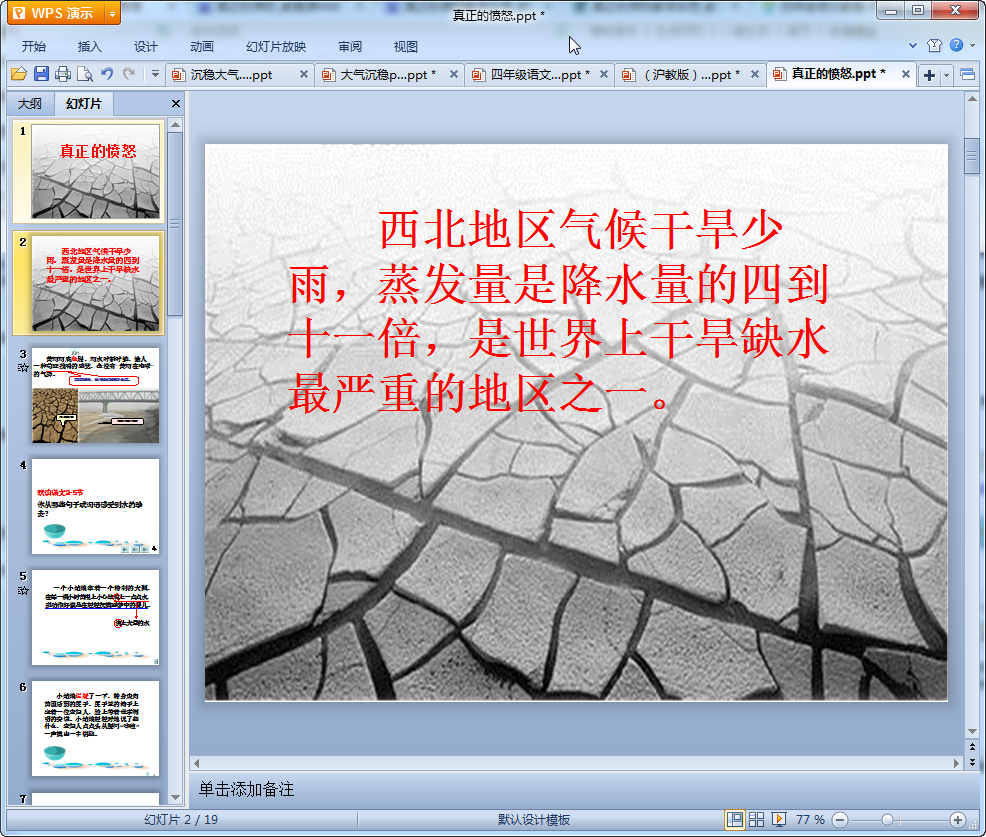Screen dimensions: 986x837
Task: Click 默认设计模板 in status bar
Action: click(x=534, y=819)
